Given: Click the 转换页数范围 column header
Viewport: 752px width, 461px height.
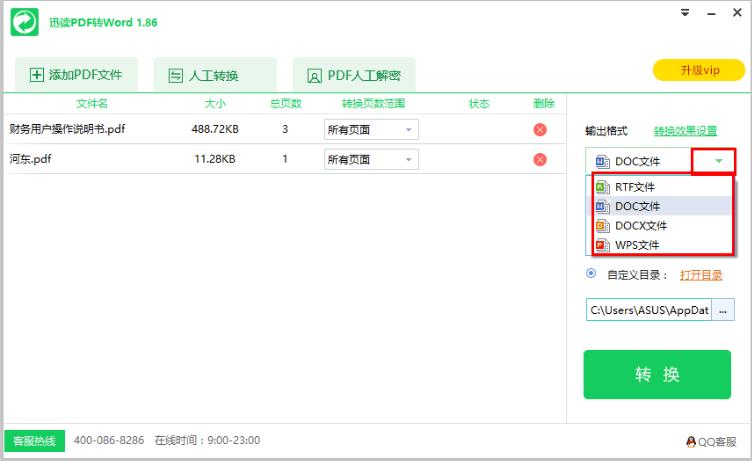Looking at the screenshot, I should 374,104.
